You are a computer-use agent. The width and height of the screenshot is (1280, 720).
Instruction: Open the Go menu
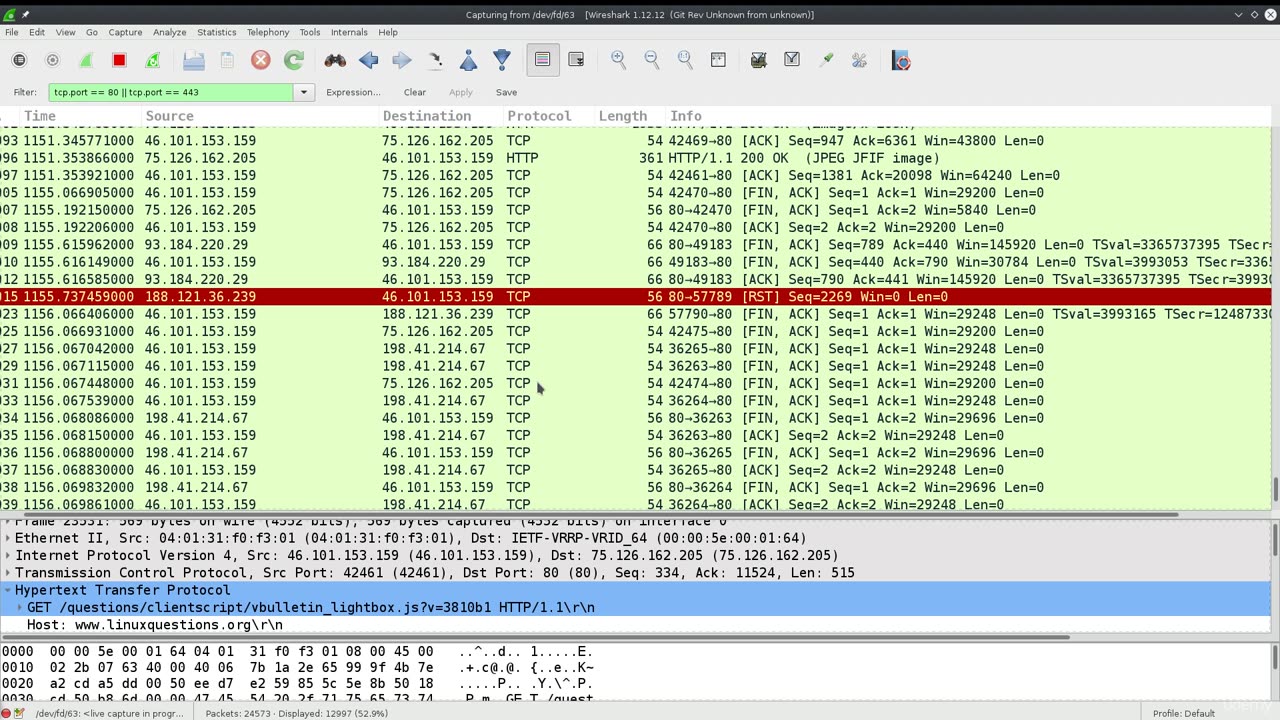(92, 32)
